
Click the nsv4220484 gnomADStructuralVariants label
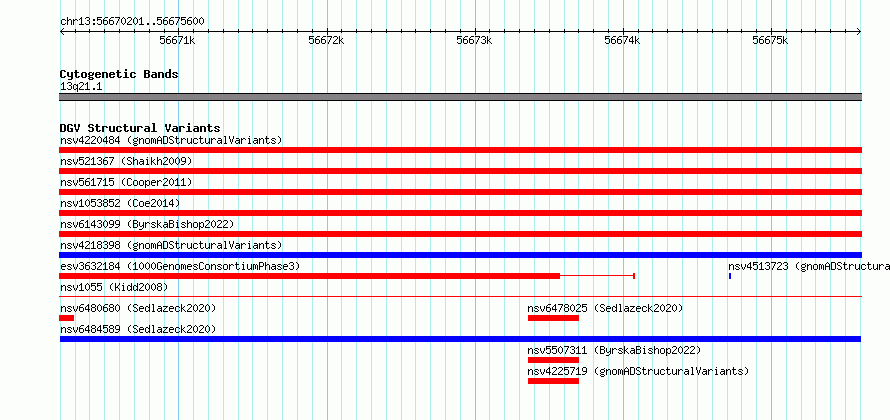coord(171,140)
